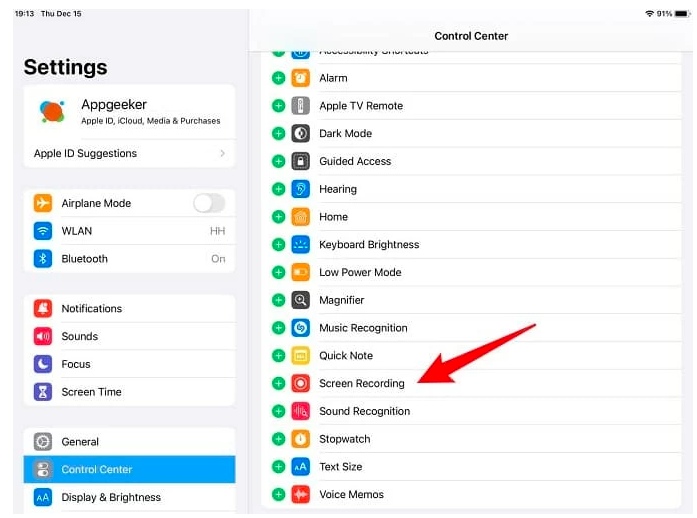The height and width of the screenshot is (518, 697).
Task: Click the Apple TV Remote icon
Action: pyautogui.click(x=301, y=106)
